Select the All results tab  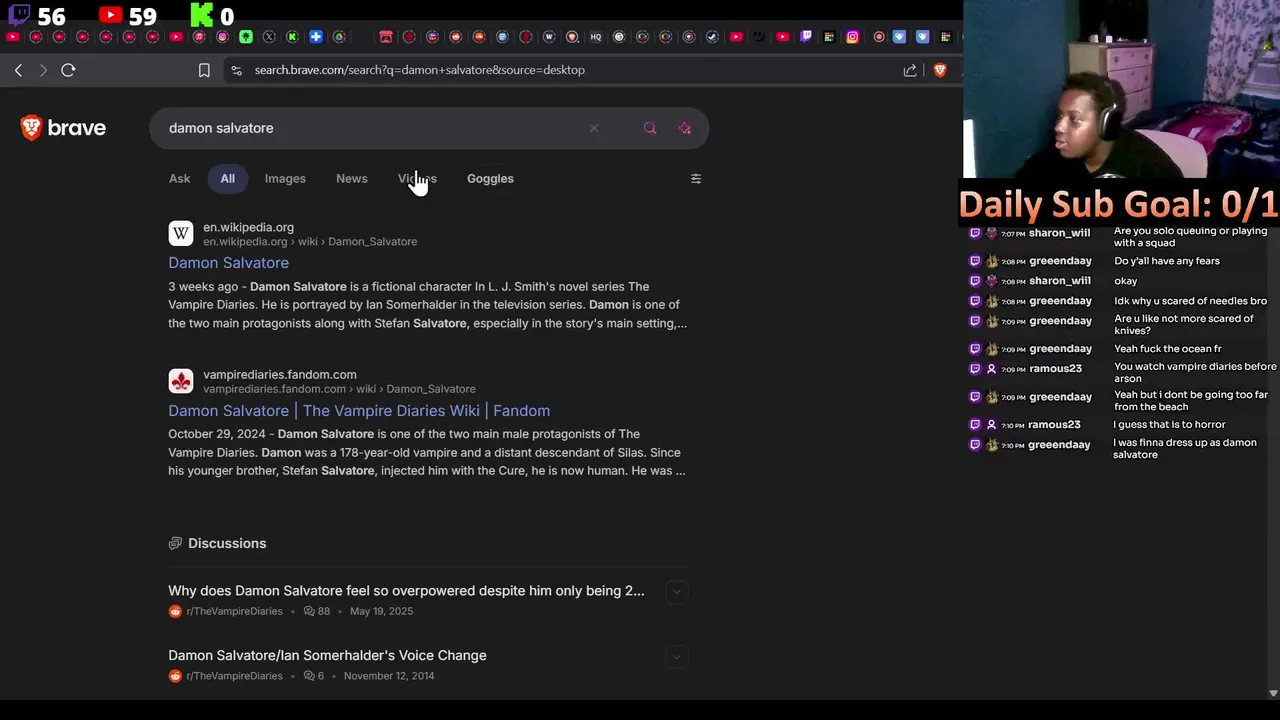[x=228, y=178]
